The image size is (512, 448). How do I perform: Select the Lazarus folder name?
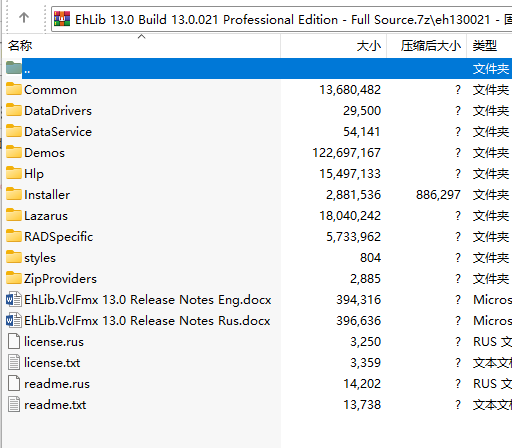[46, 216]
